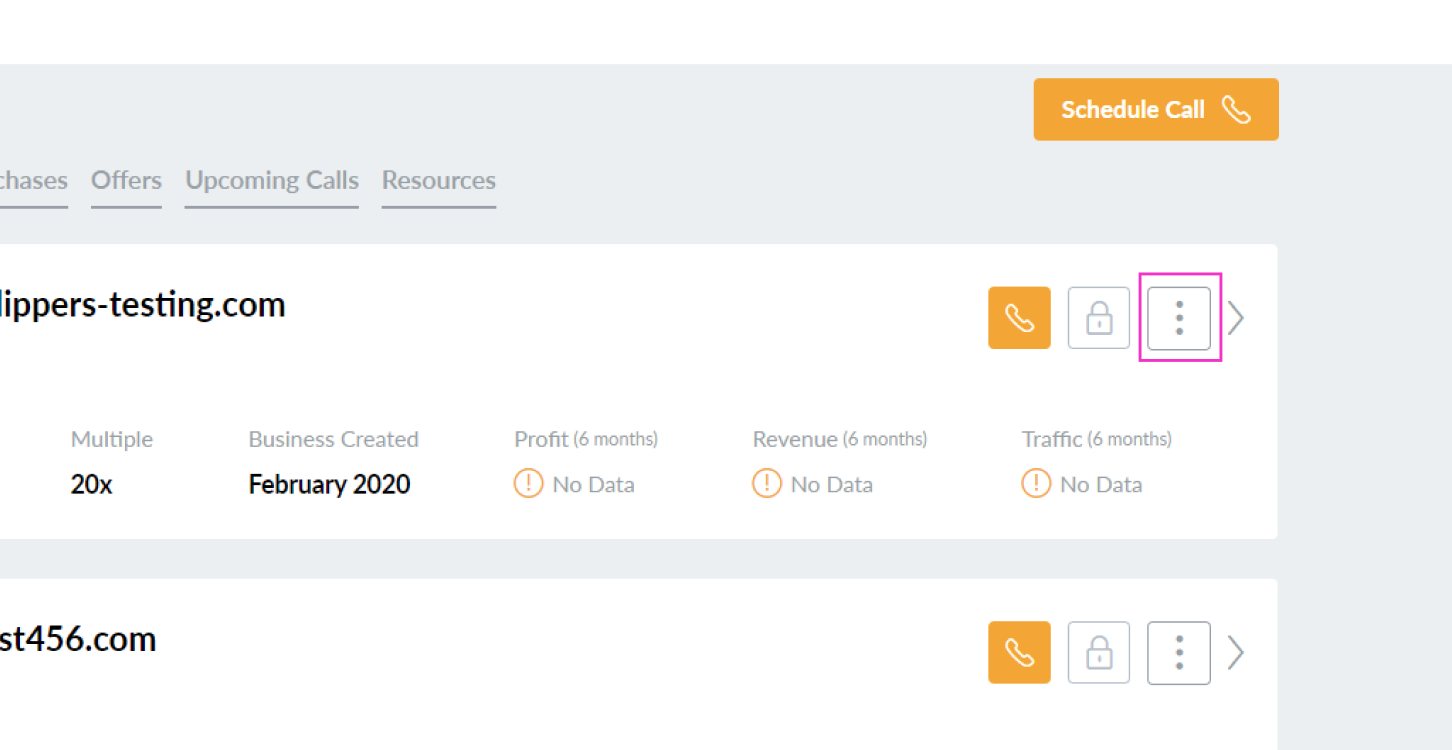Select the partially visible Purchases tab
The height and width of the screenshot is (750, 1452).
coord(32,181)
